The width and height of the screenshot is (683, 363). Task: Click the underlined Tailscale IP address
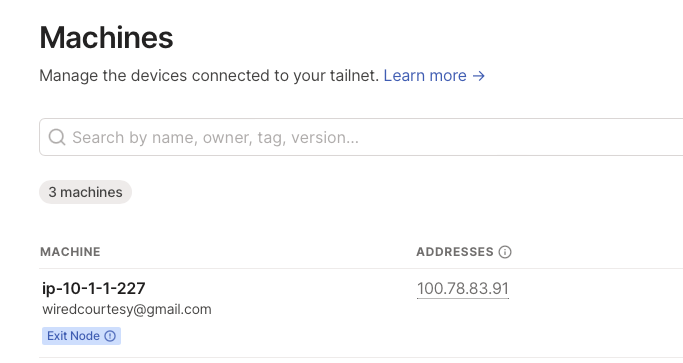463,288
